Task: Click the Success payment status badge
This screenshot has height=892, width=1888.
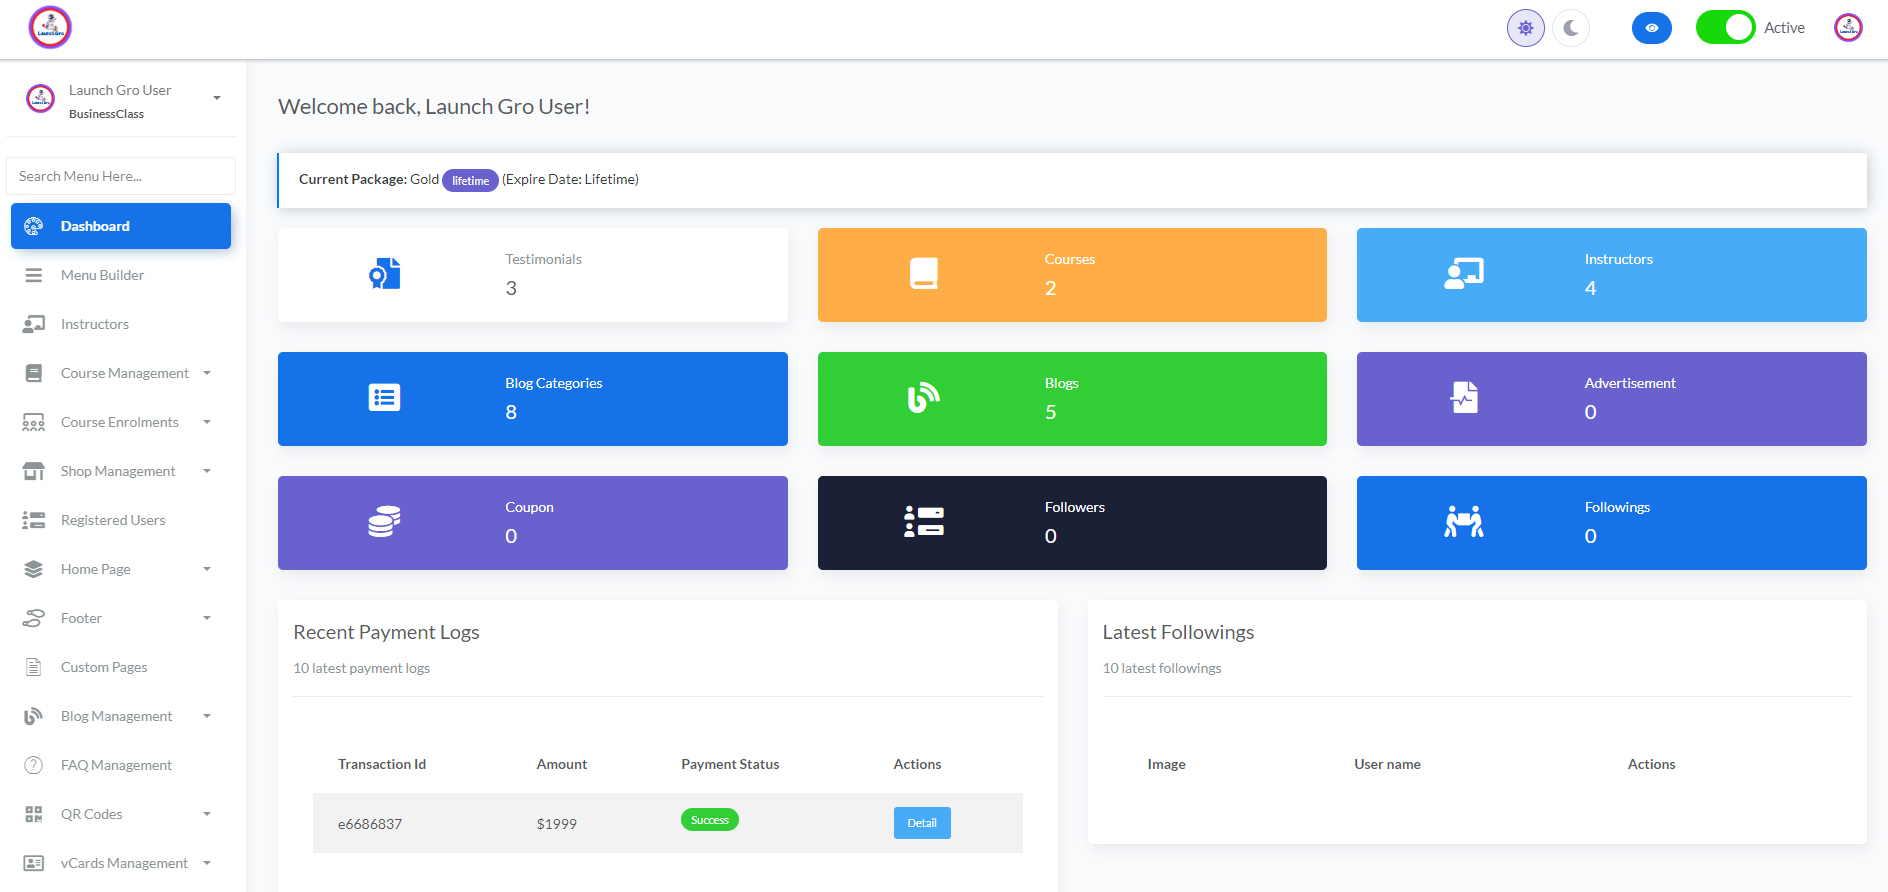Action: pos(710,820)
